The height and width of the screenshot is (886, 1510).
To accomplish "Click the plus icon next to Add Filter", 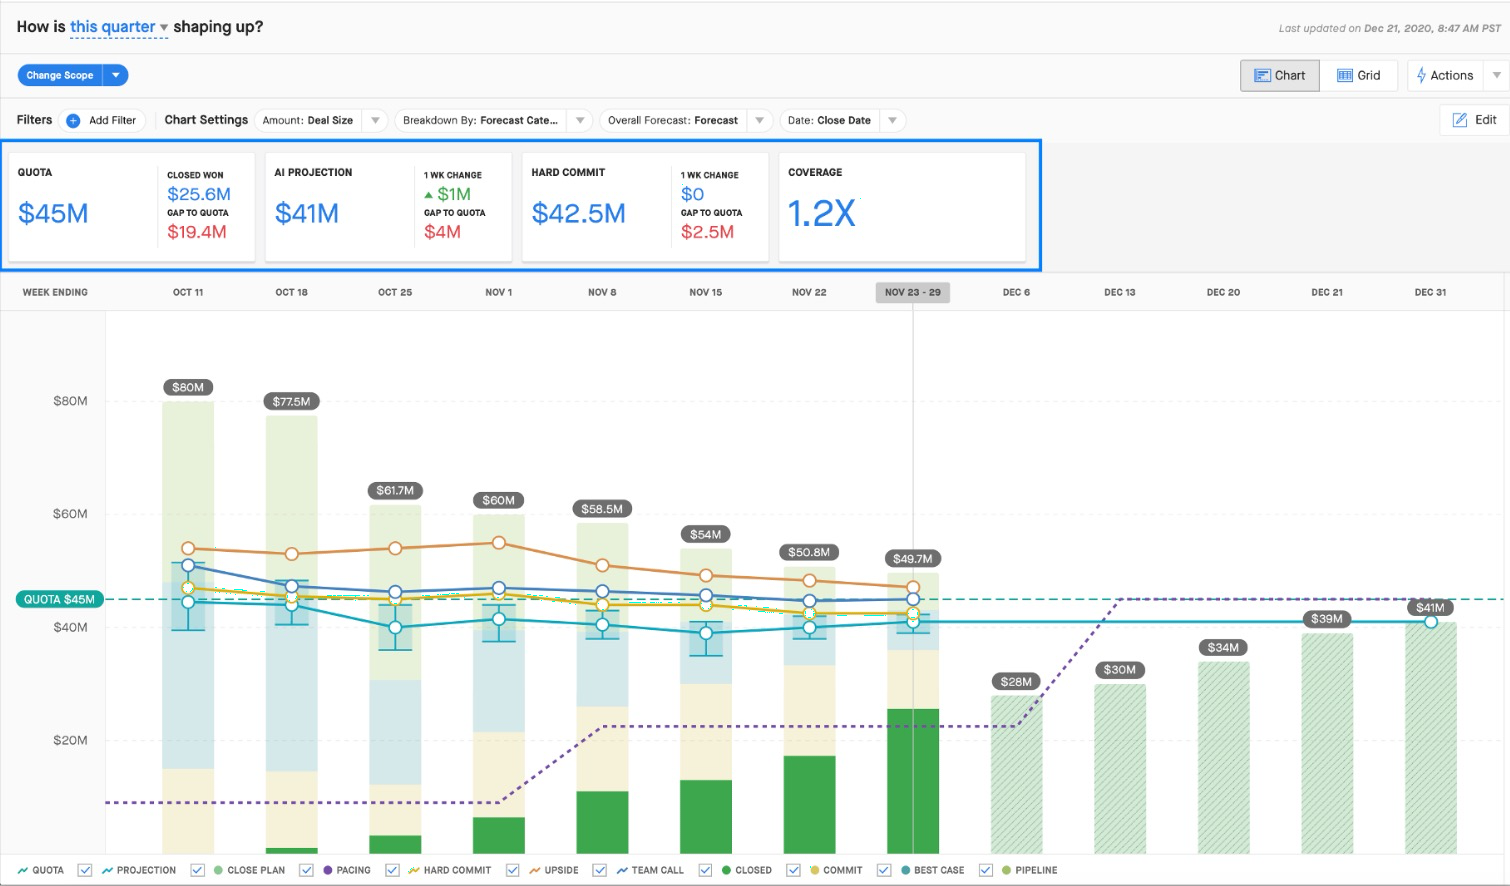I will [73, 120].
